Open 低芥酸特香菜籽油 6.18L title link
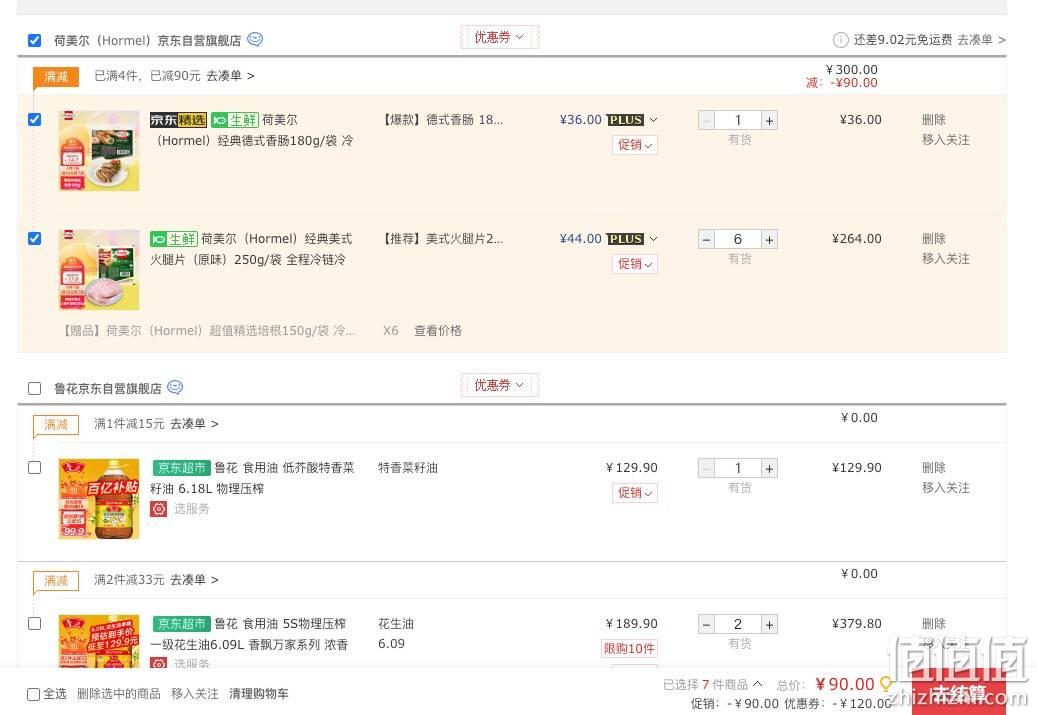Image resolution: width=1037 pixels, height=715 pixels. tap(252, 478)
